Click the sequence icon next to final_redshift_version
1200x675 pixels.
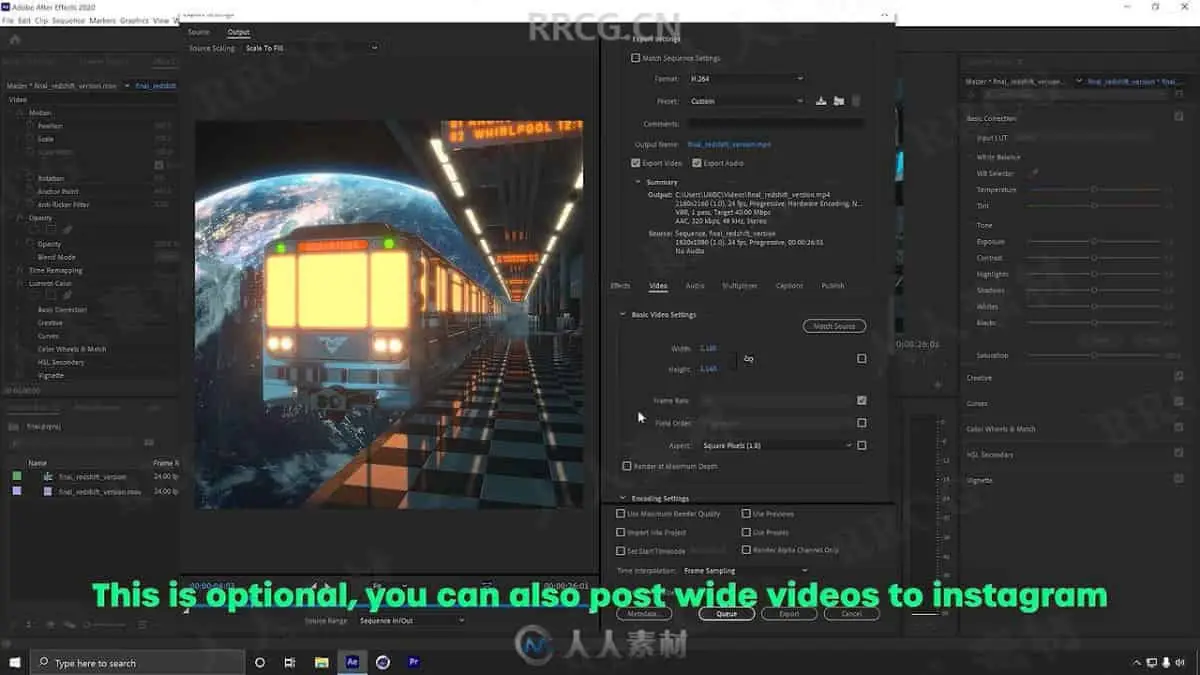(x=48, y=477)
